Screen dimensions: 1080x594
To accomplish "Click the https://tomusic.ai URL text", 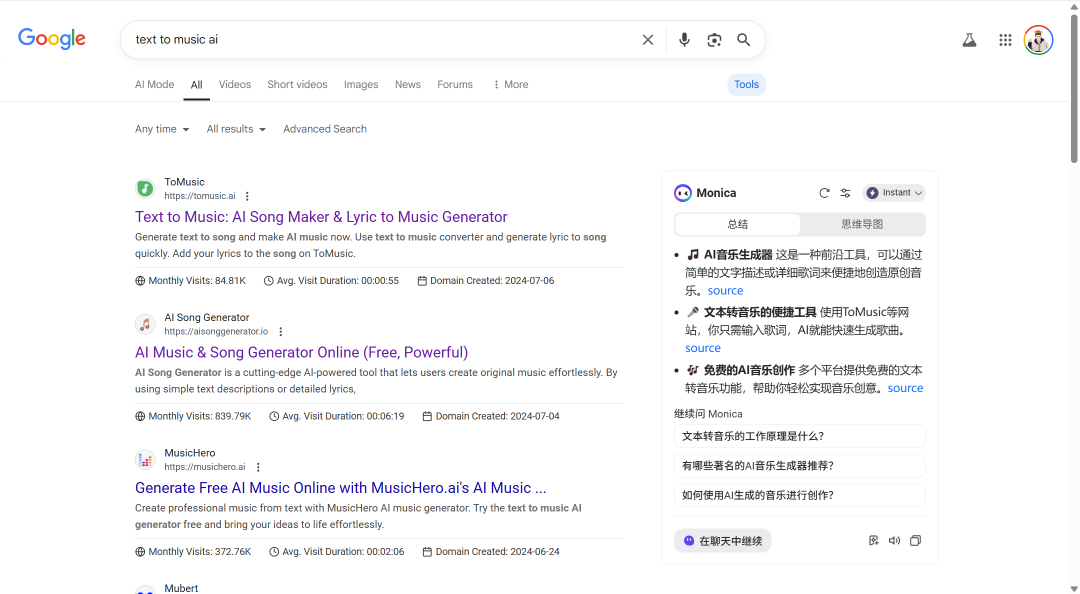I will [x=200, y=196].
